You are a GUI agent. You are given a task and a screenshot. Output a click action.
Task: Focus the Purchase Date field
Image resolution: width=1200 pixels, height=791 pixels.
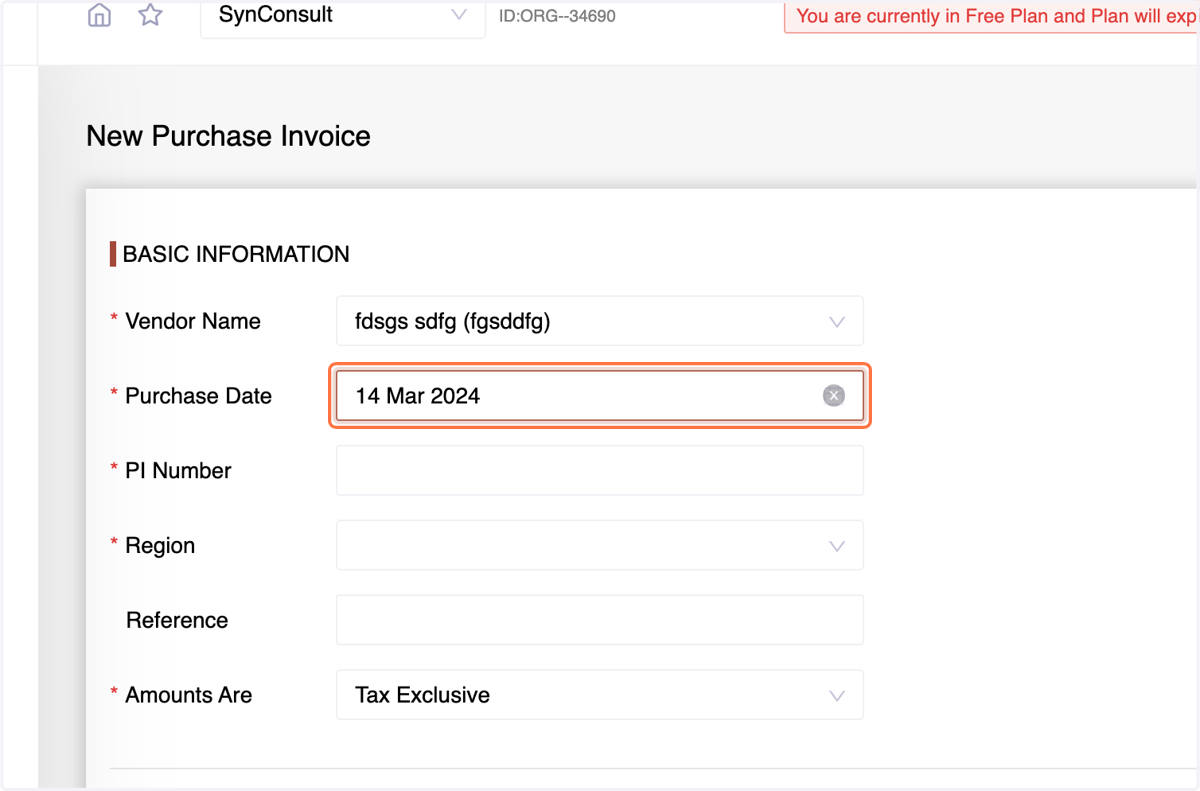600,396
